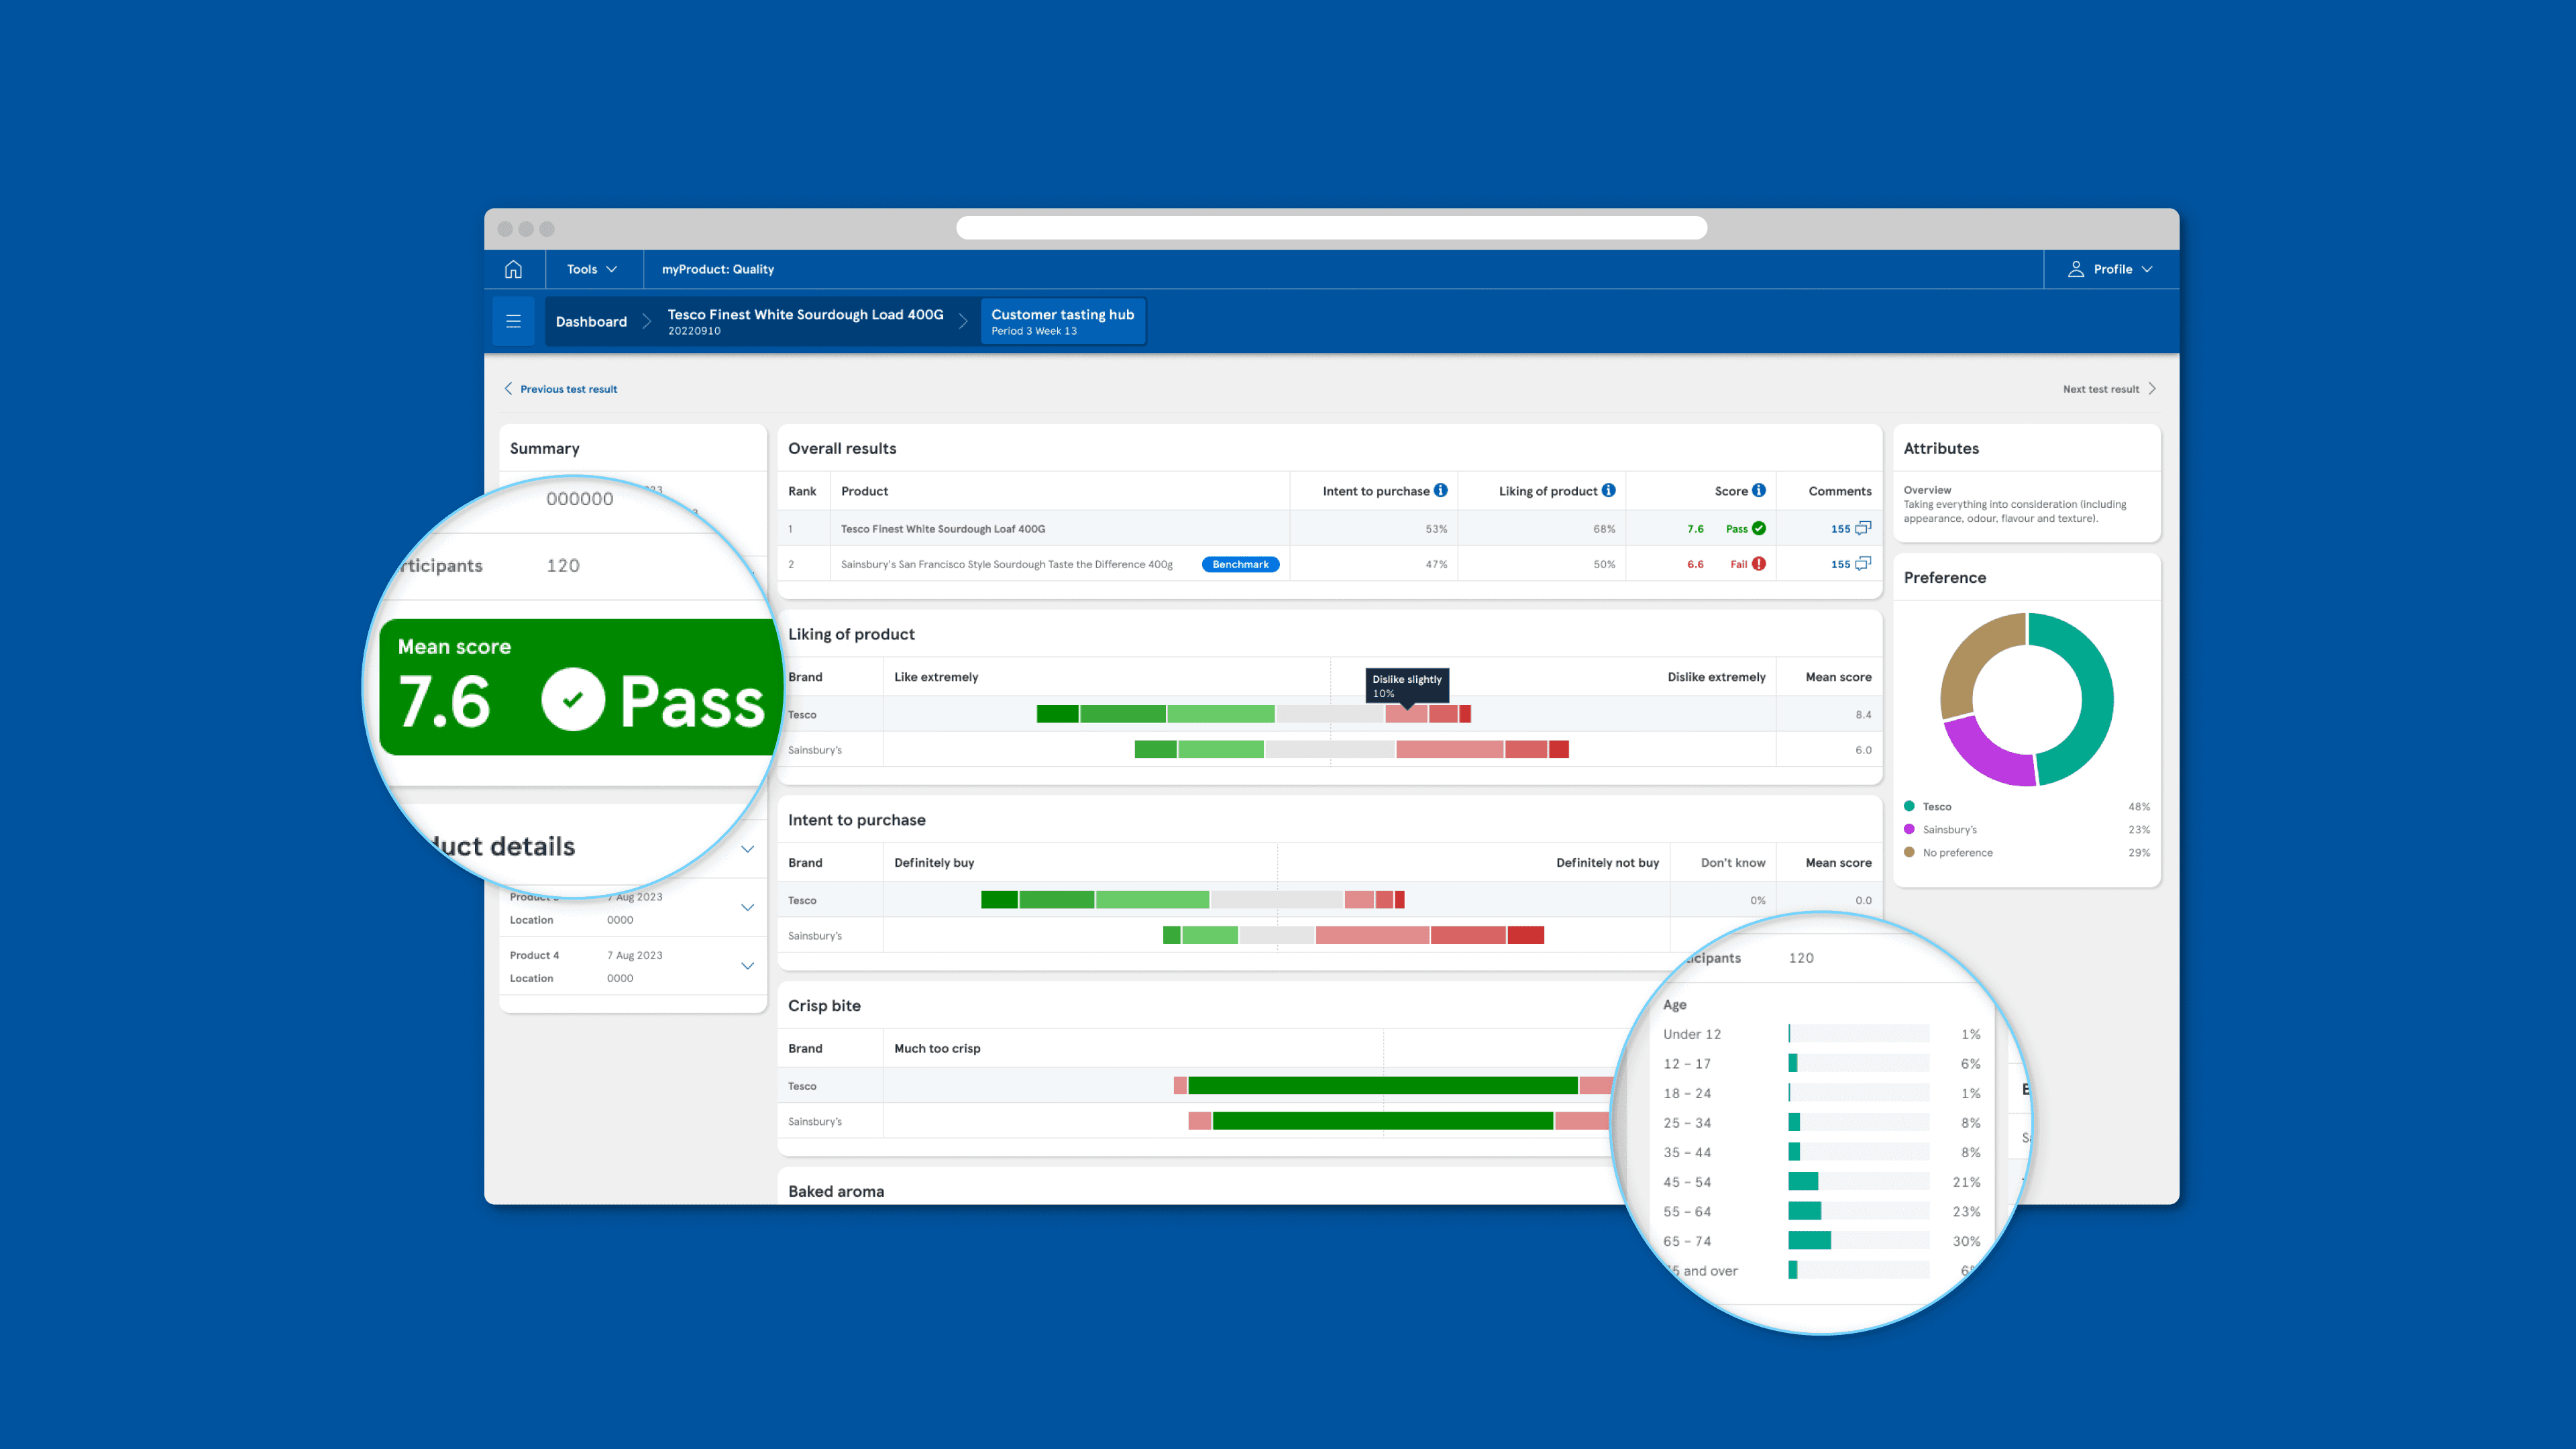Click the green Pass check icon
Viewport: 2576px width, 1449px height.
1759,528
